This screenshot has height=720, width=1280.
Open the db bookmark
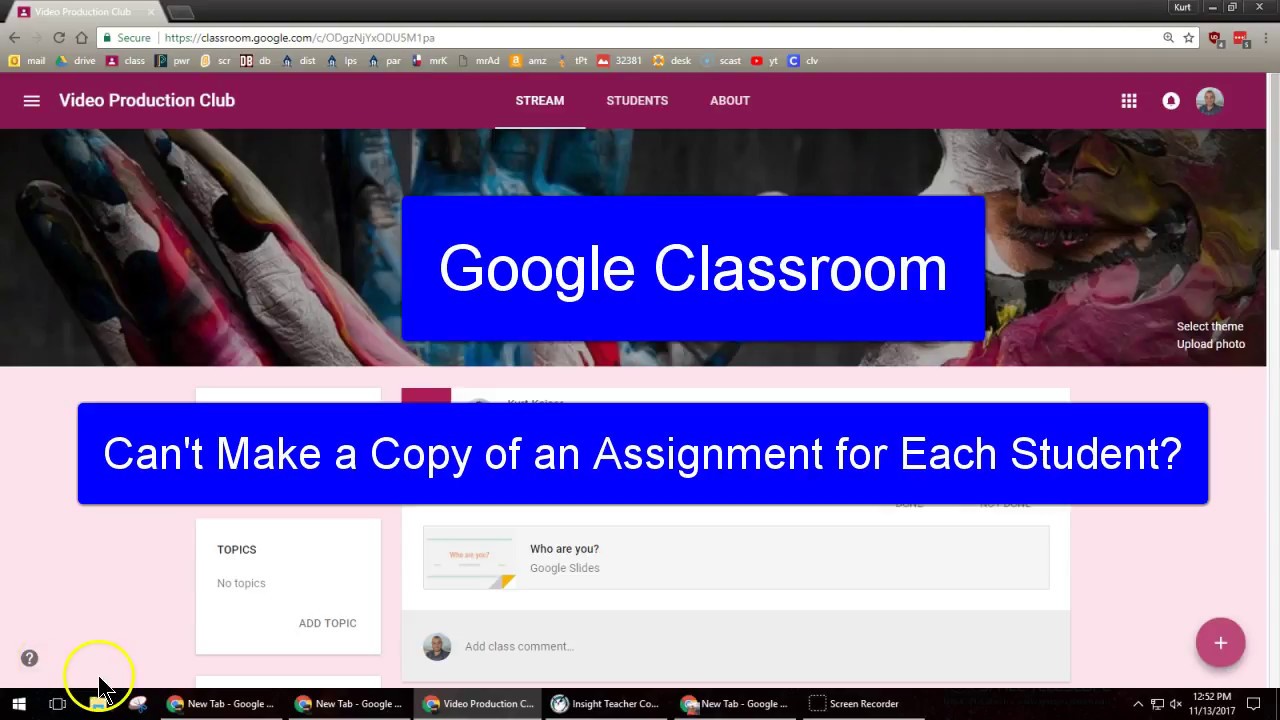pyautogui.click(x=255, y=60)
